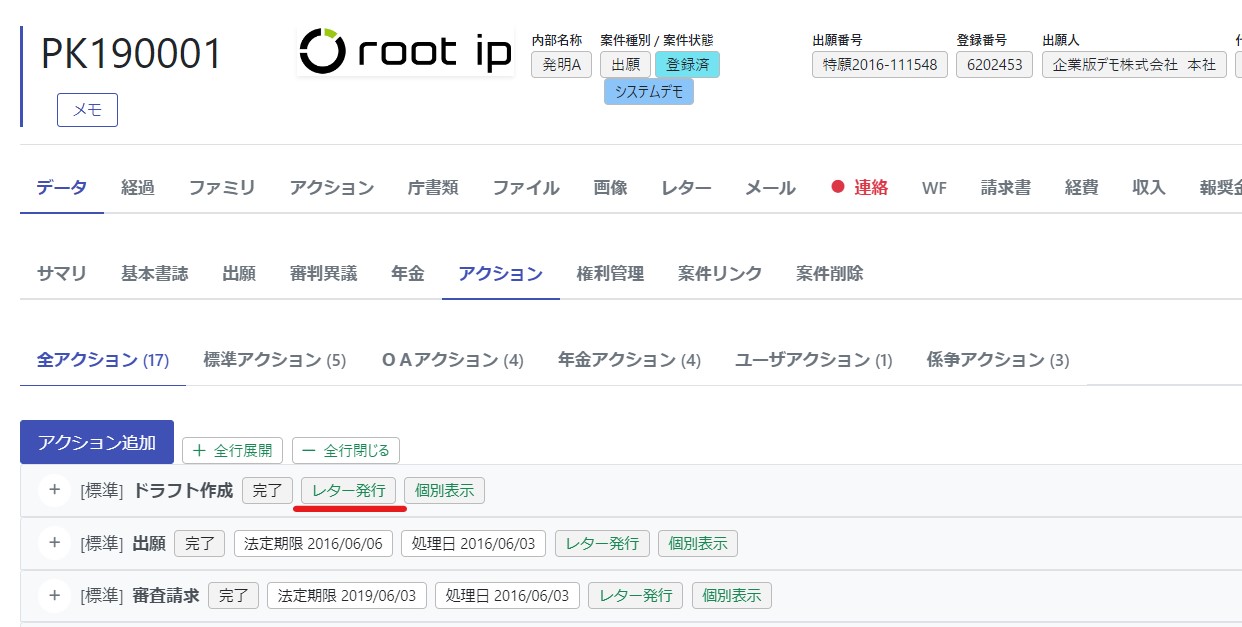1242x627 pixels.
Task: Click 法定期限 2016/06/06 in 出願 row
Action: click(313, 543)
